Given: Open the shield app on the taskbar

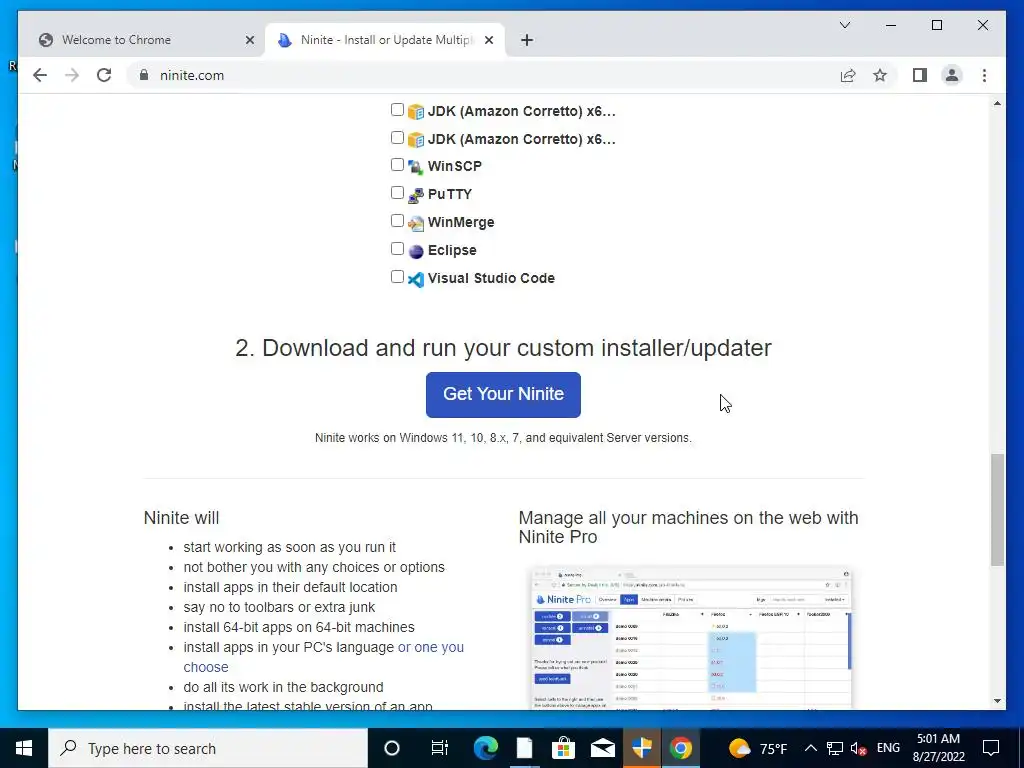Looking at the screenshot, I should click(641, 748).
